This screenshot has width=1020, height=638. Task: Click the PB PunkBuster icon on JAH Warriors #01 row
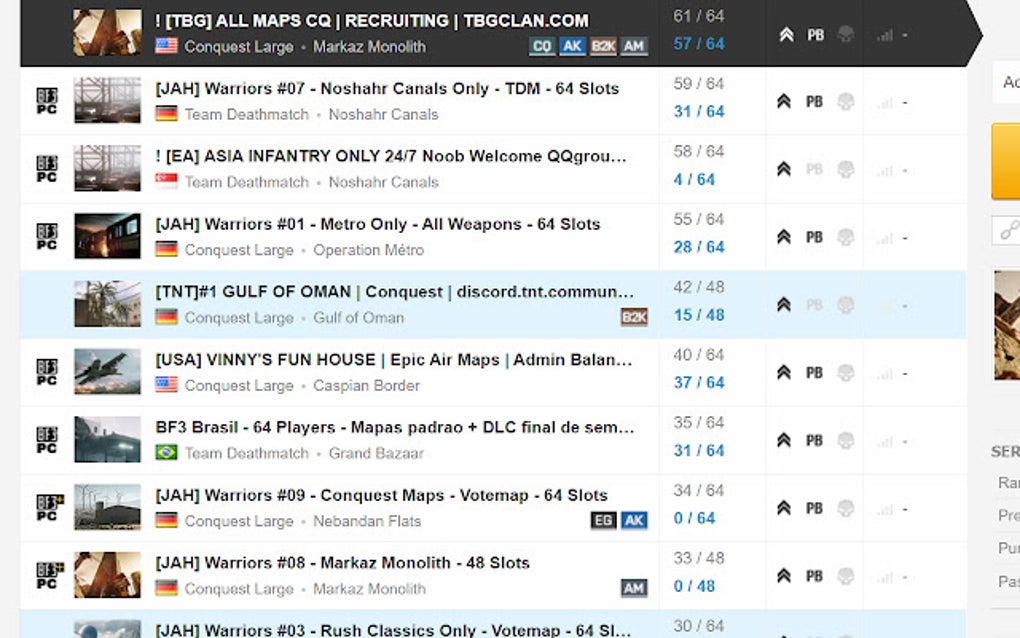point(814,236)
